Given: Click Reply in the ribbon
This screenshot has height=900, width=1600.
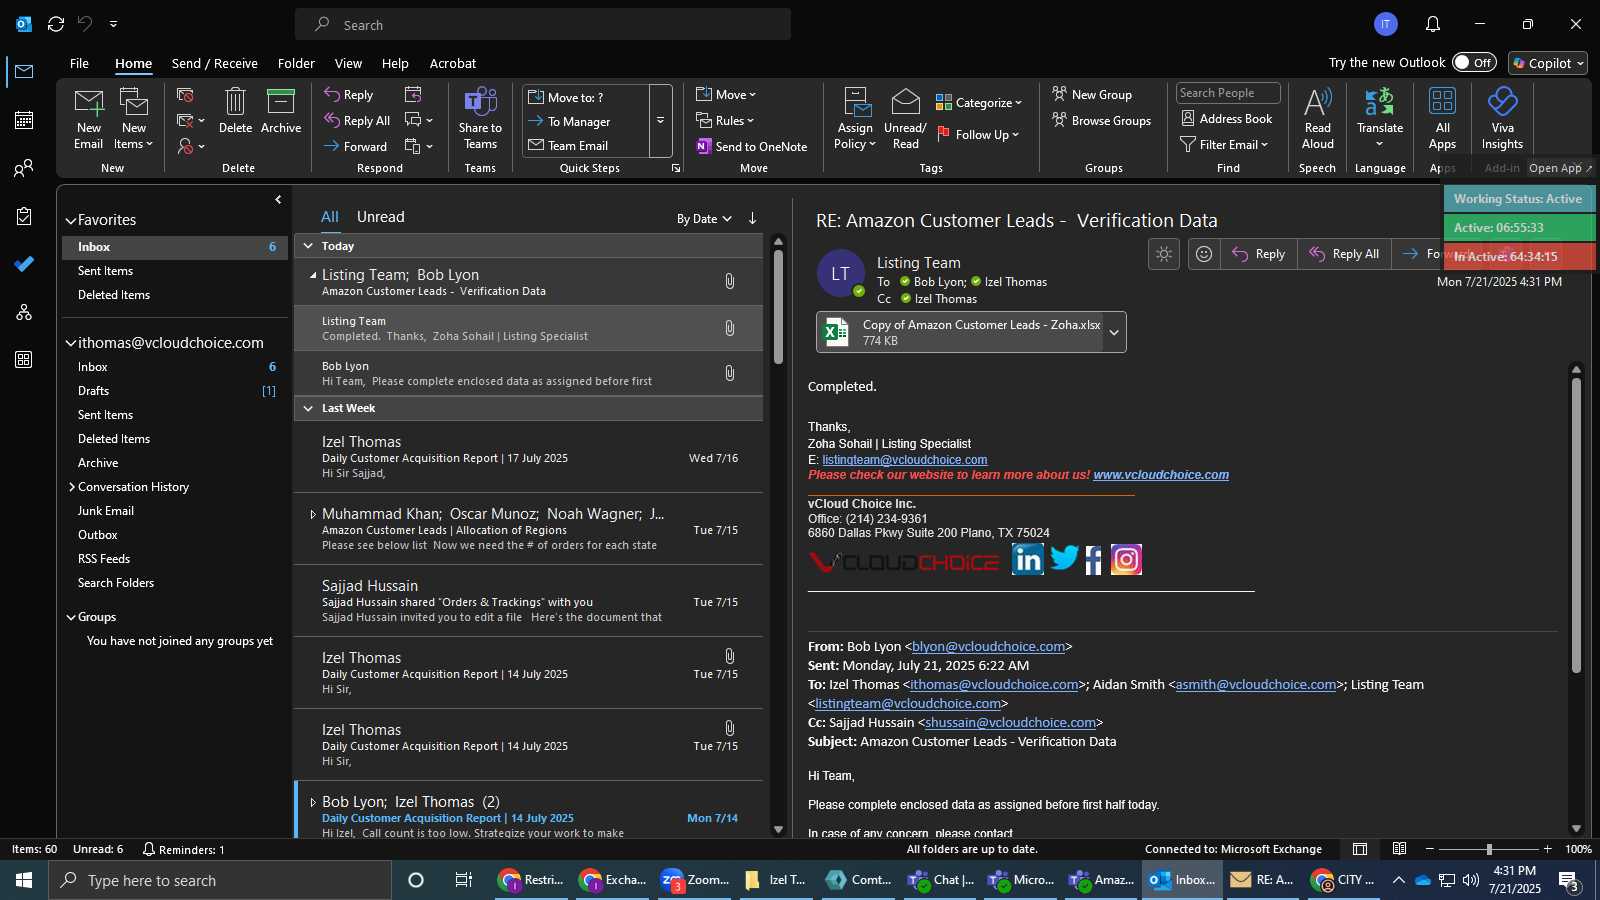Looking at the screenshot, I should 349,95.
